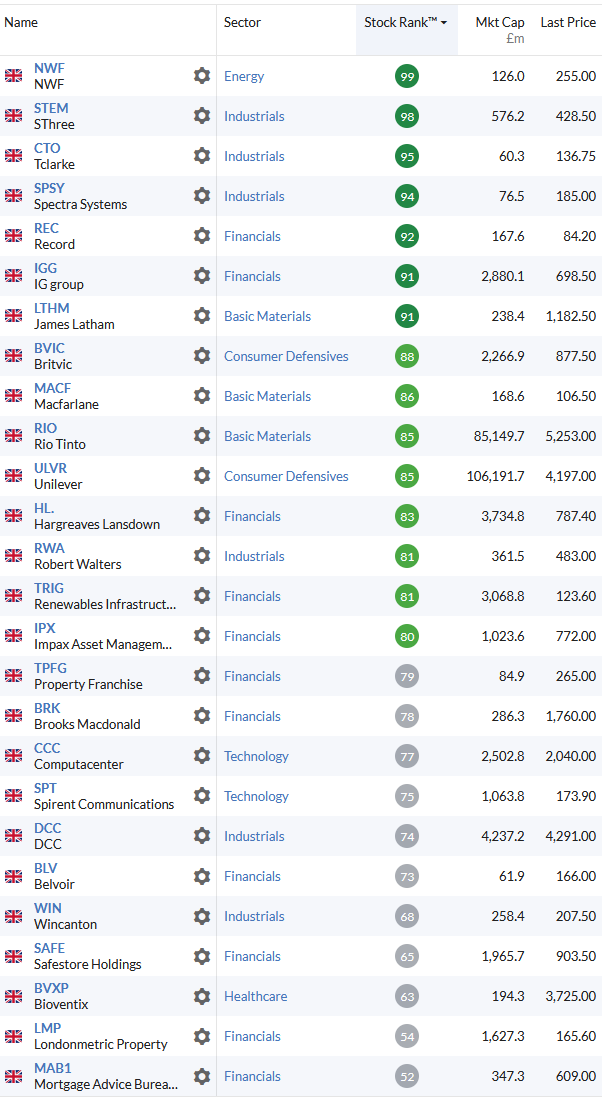This screenshot has width=602, height=1103.
Task: Sort by the Sector column header
Action: pos(242,23)
